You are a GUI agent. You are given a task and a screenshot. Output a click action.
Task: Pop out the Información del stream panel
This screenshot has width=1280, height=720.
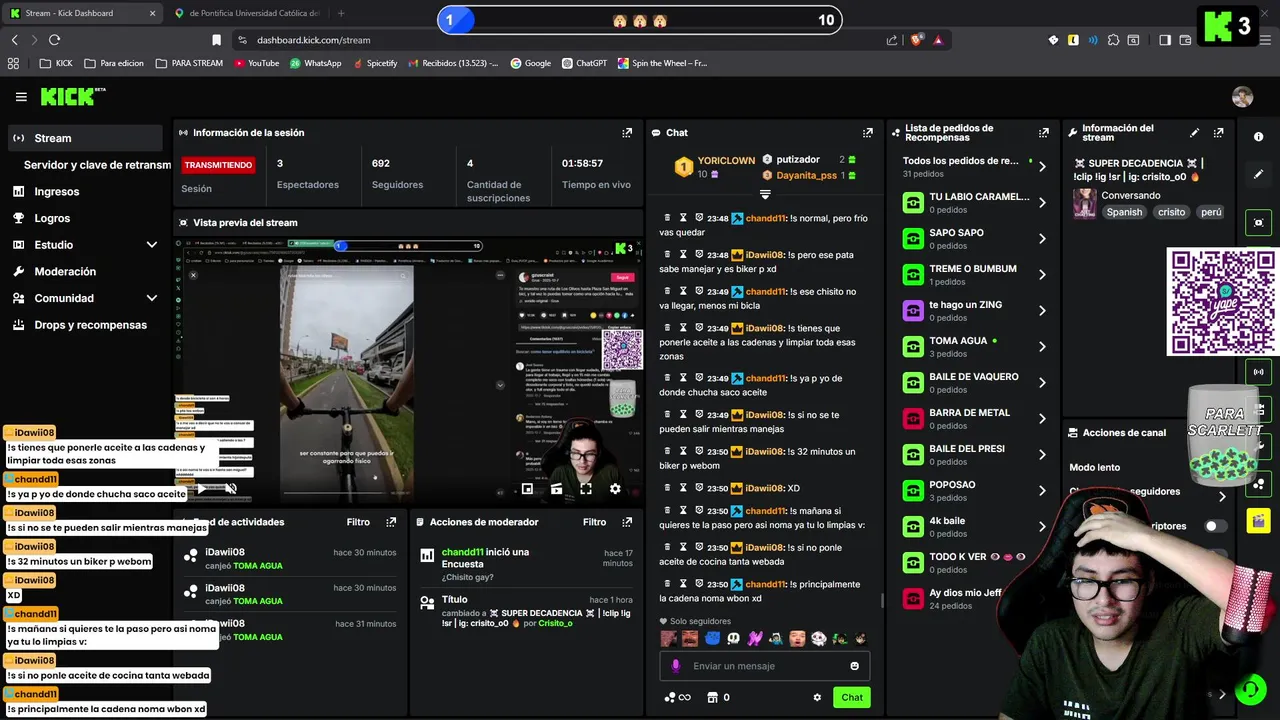coord(1218,132)
